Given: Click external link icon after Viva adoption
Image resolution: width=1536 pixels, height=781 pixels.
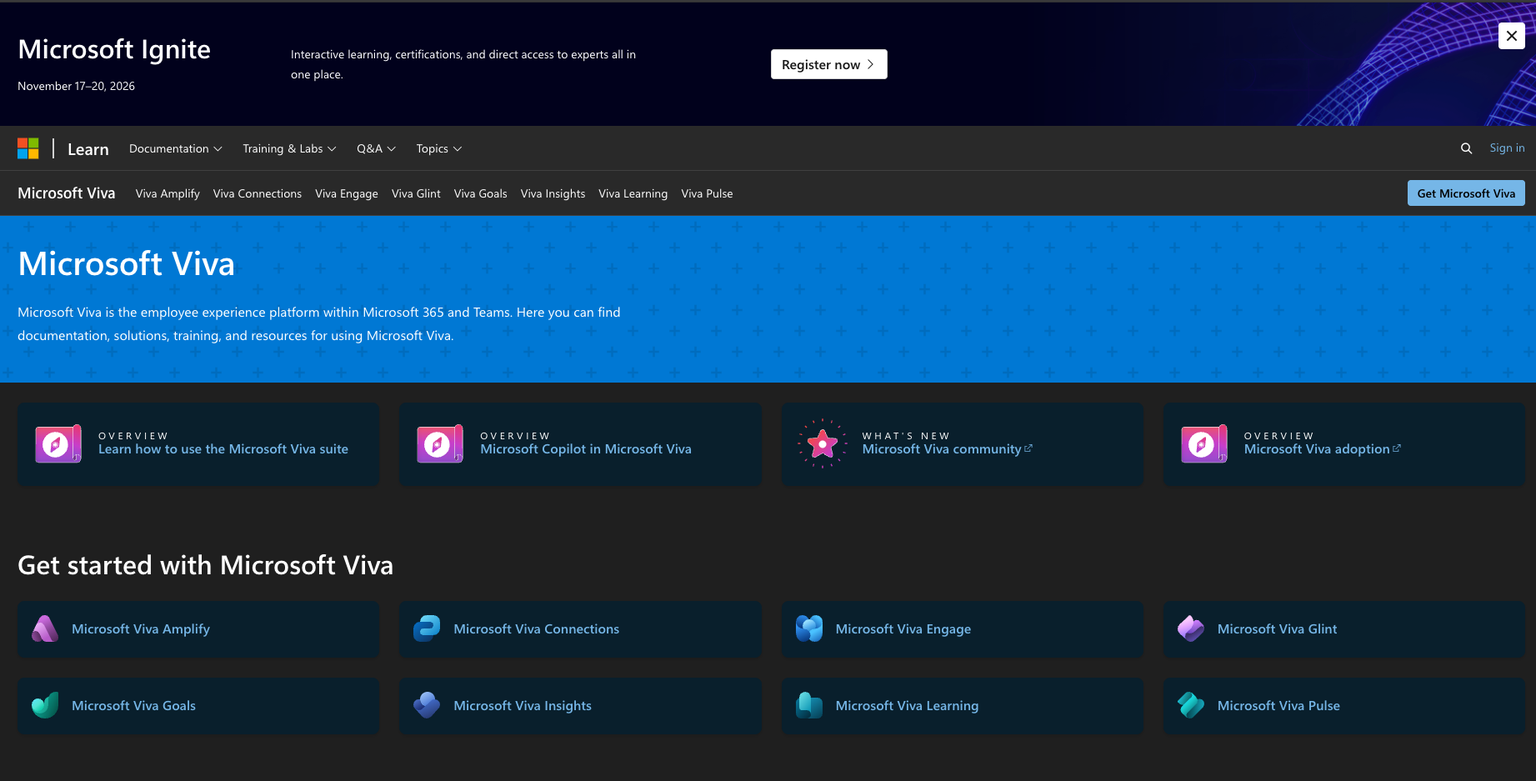Looking at the screenshot, I should (x=1397, y=449).
